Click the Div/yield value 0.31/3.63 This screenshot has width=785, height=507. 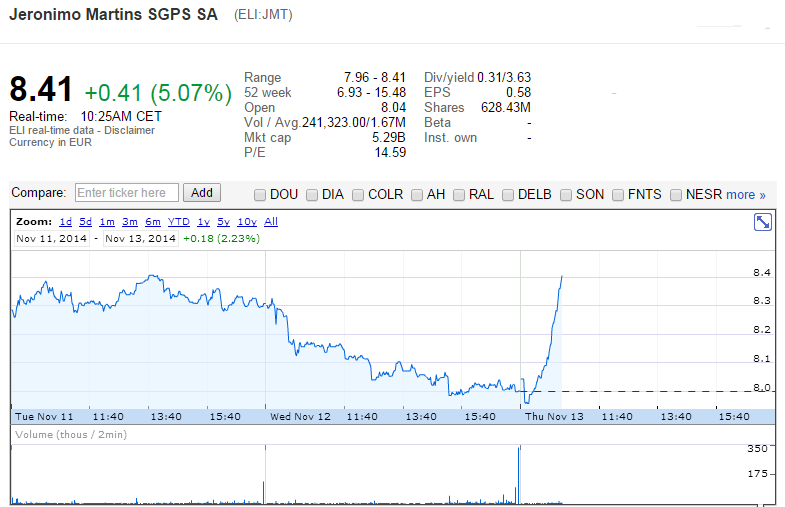(x=504, y=78)
